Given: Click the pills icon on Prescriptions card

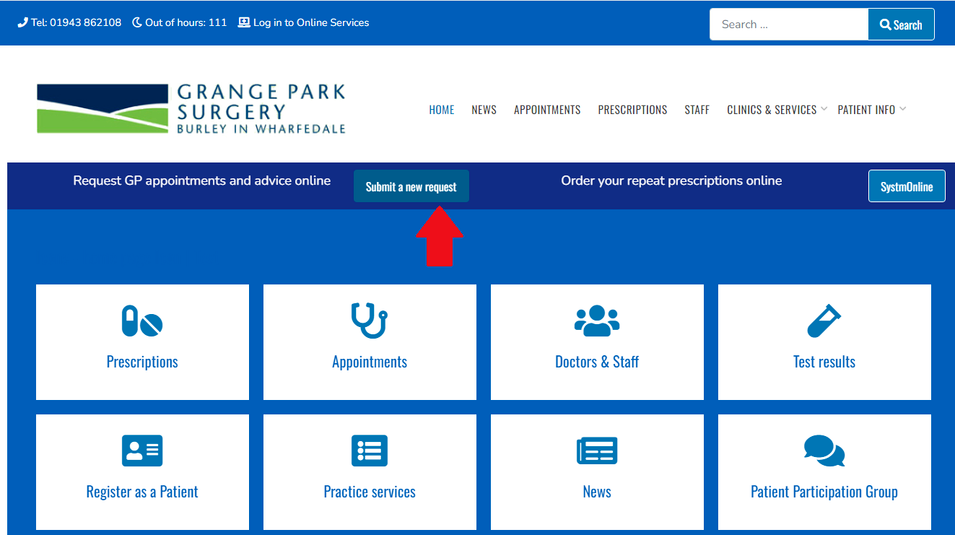Looking at the screenshot, I should 142,321.
